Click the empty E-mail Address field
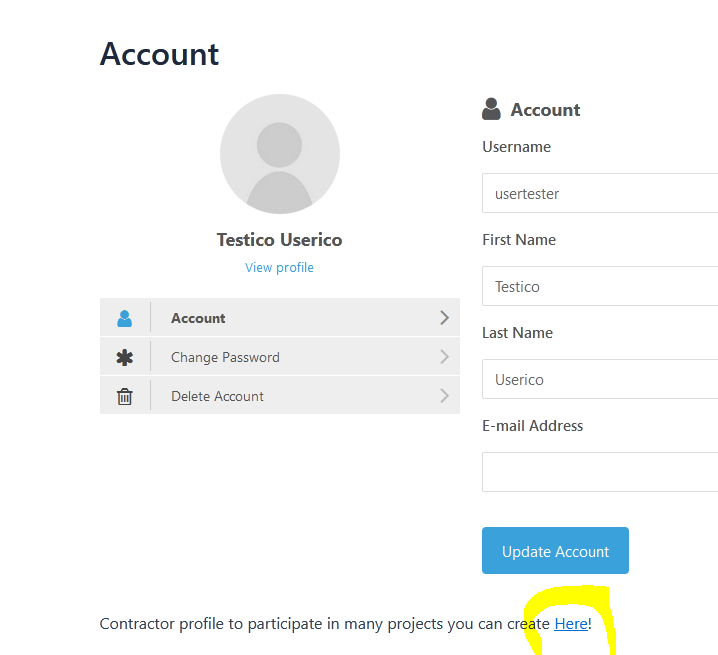The height and width of the screenshot is (655, 718). [600, 472]
